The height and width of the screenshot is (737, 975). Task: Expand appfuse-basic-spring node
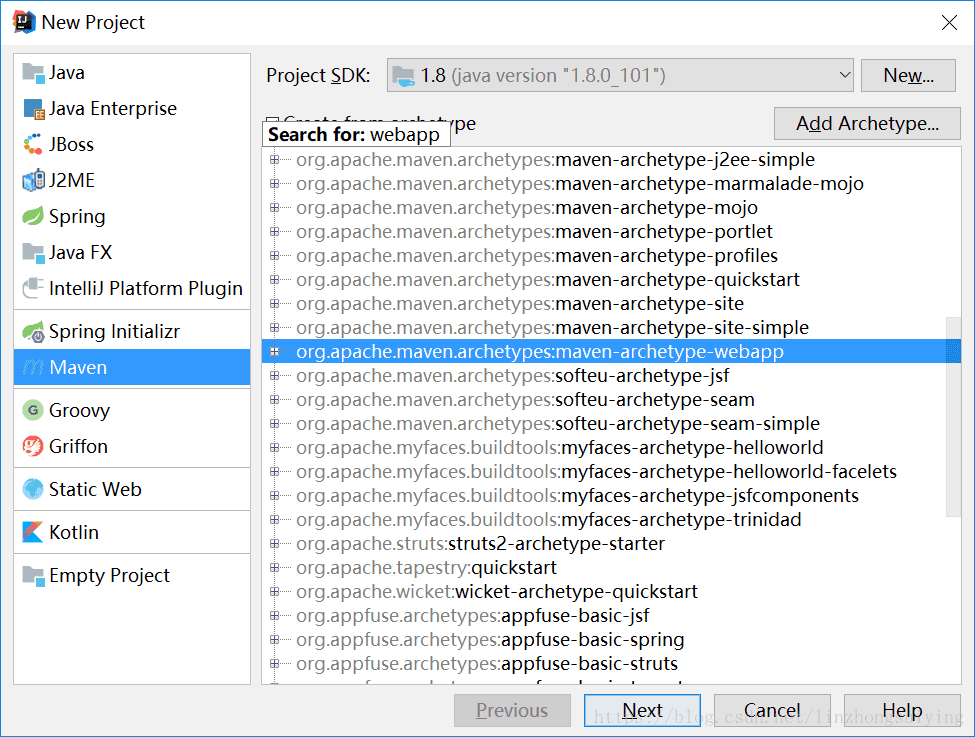pyautogui.click(x=274, y=639)
